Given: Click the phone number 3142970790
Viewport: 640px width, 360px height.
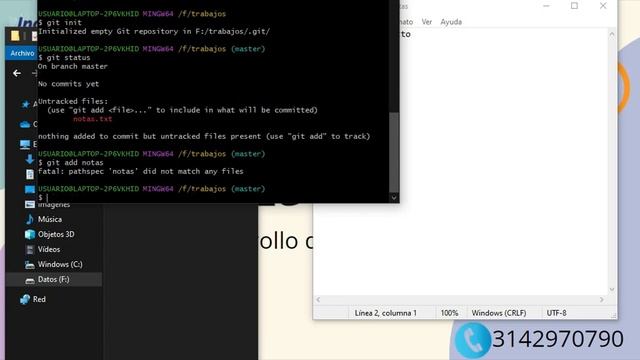Looking at the screenshot, I should [558, 339].
